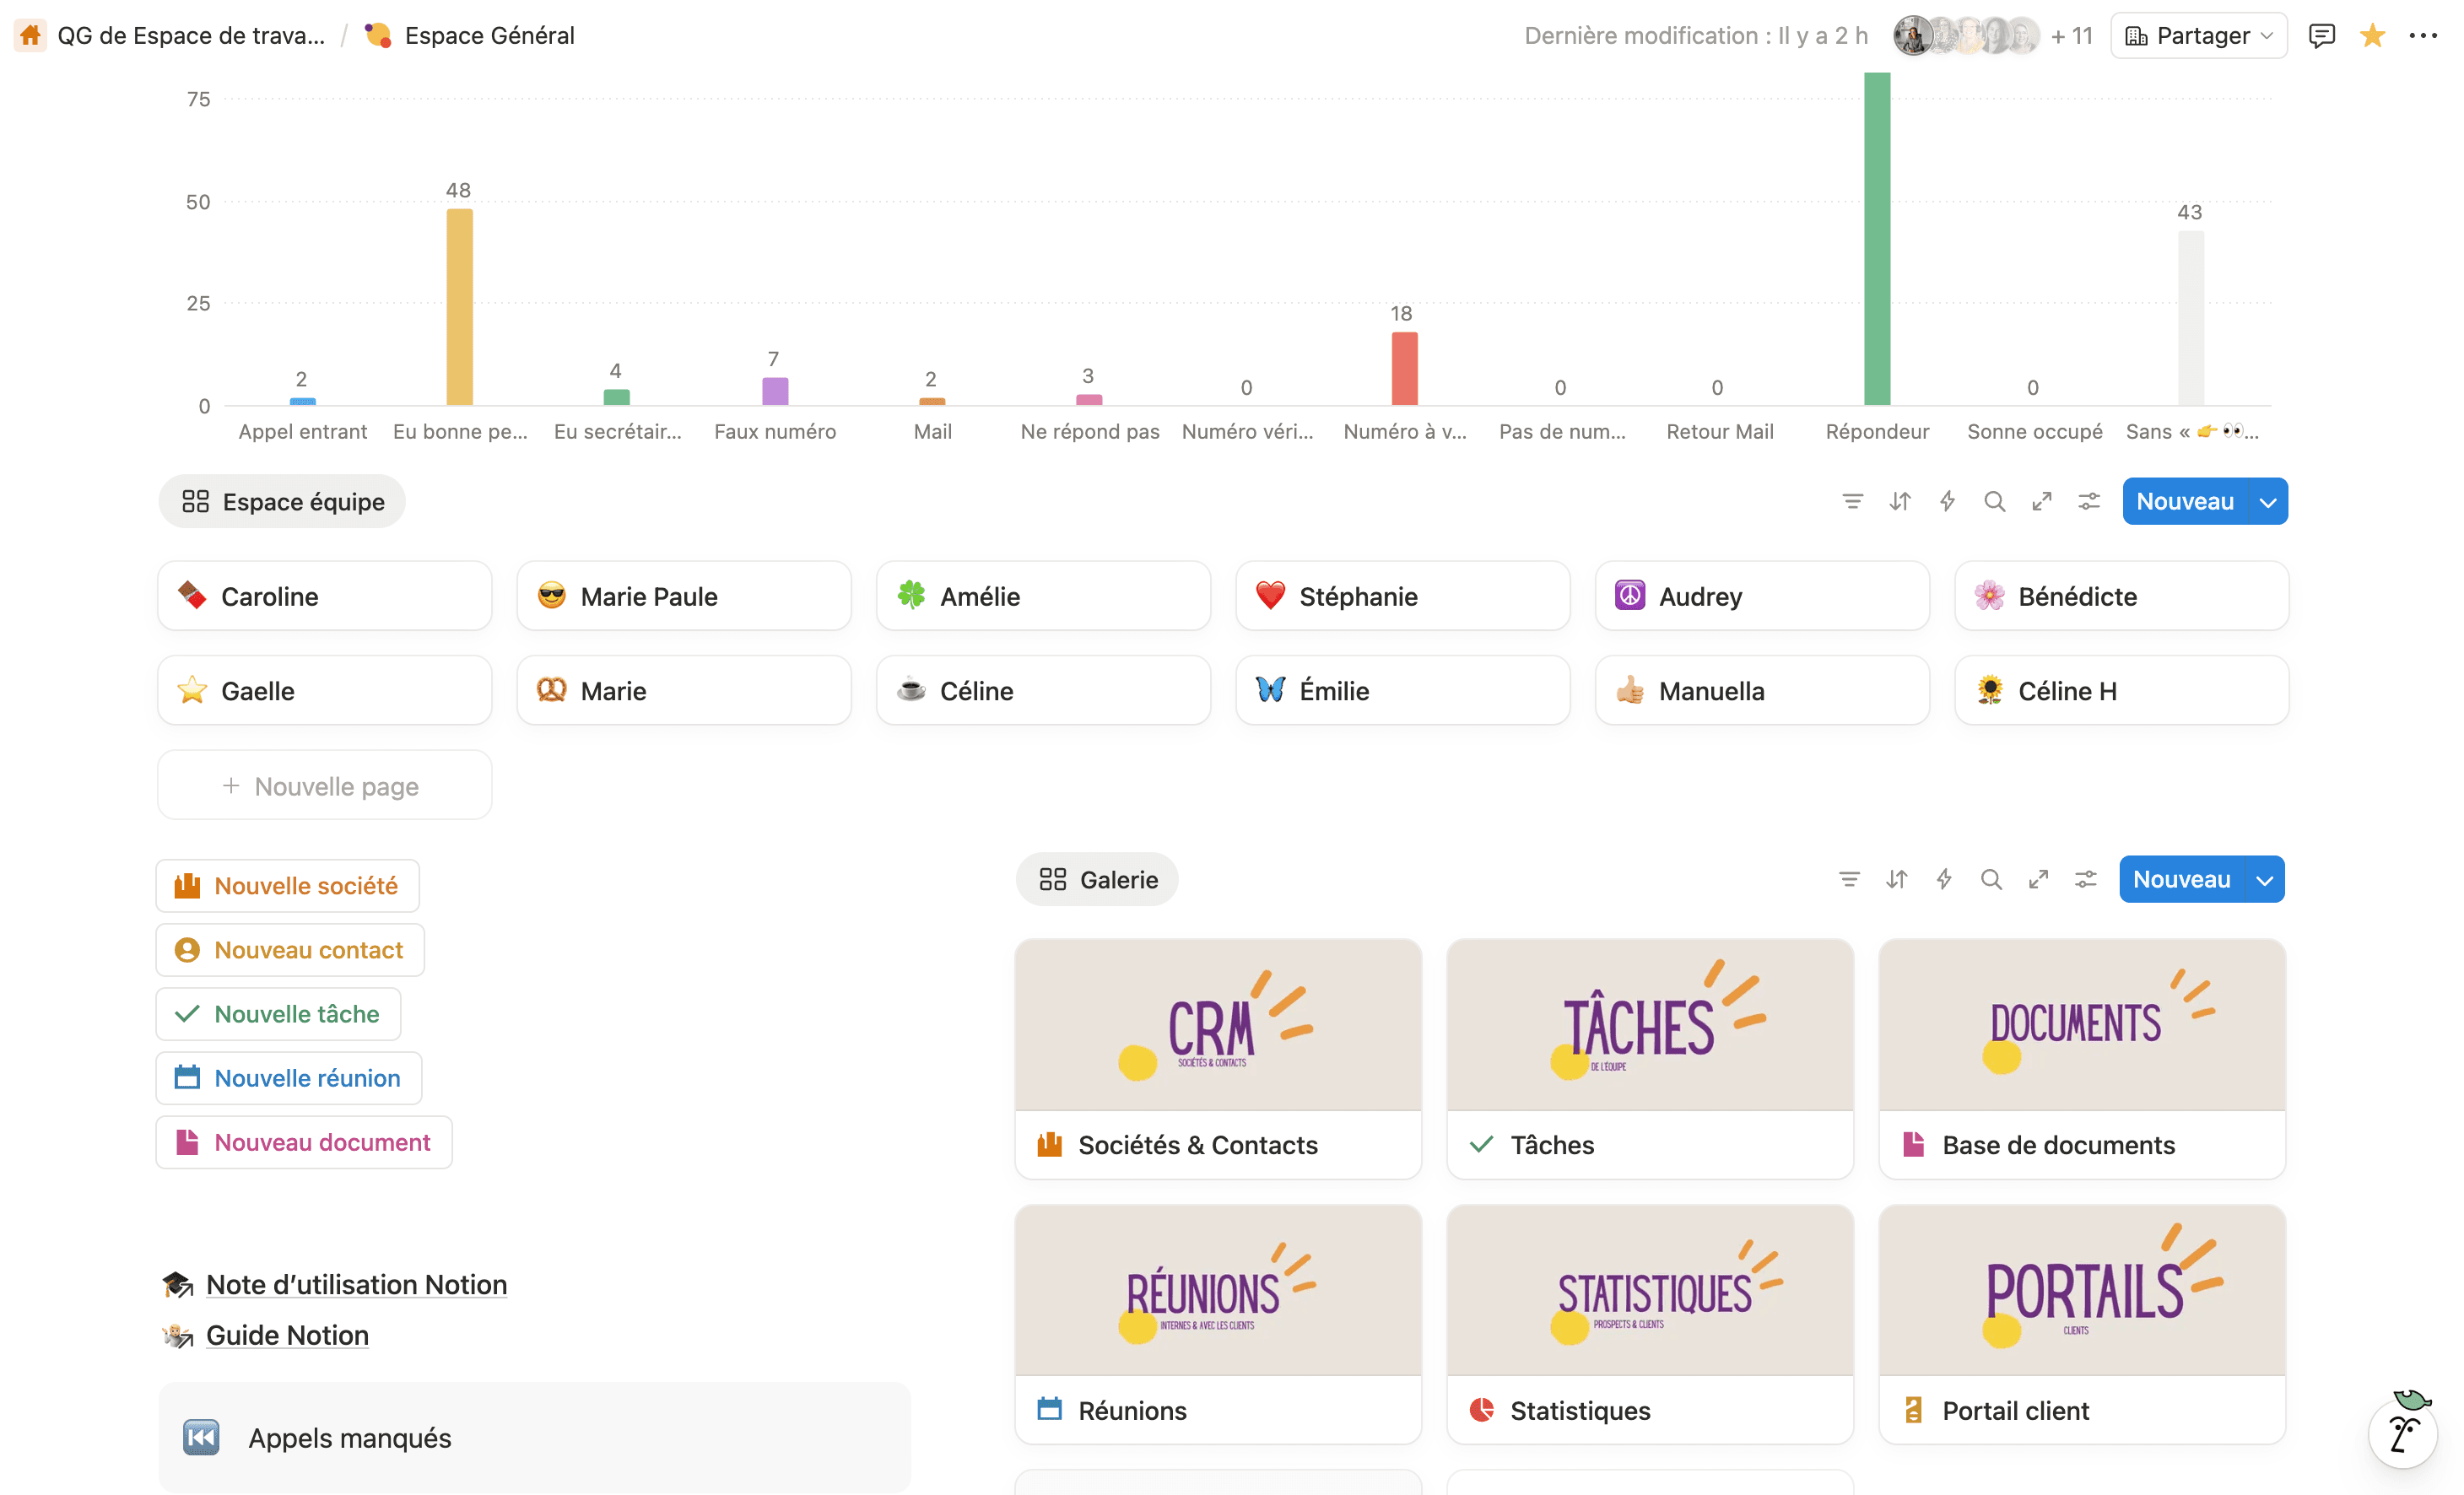This screenshot has height=1495, width=2464.
Task: Expand arrow next to Nouveau in Espace équipe
Action: pyautogui.click(x=2267, y=501)
